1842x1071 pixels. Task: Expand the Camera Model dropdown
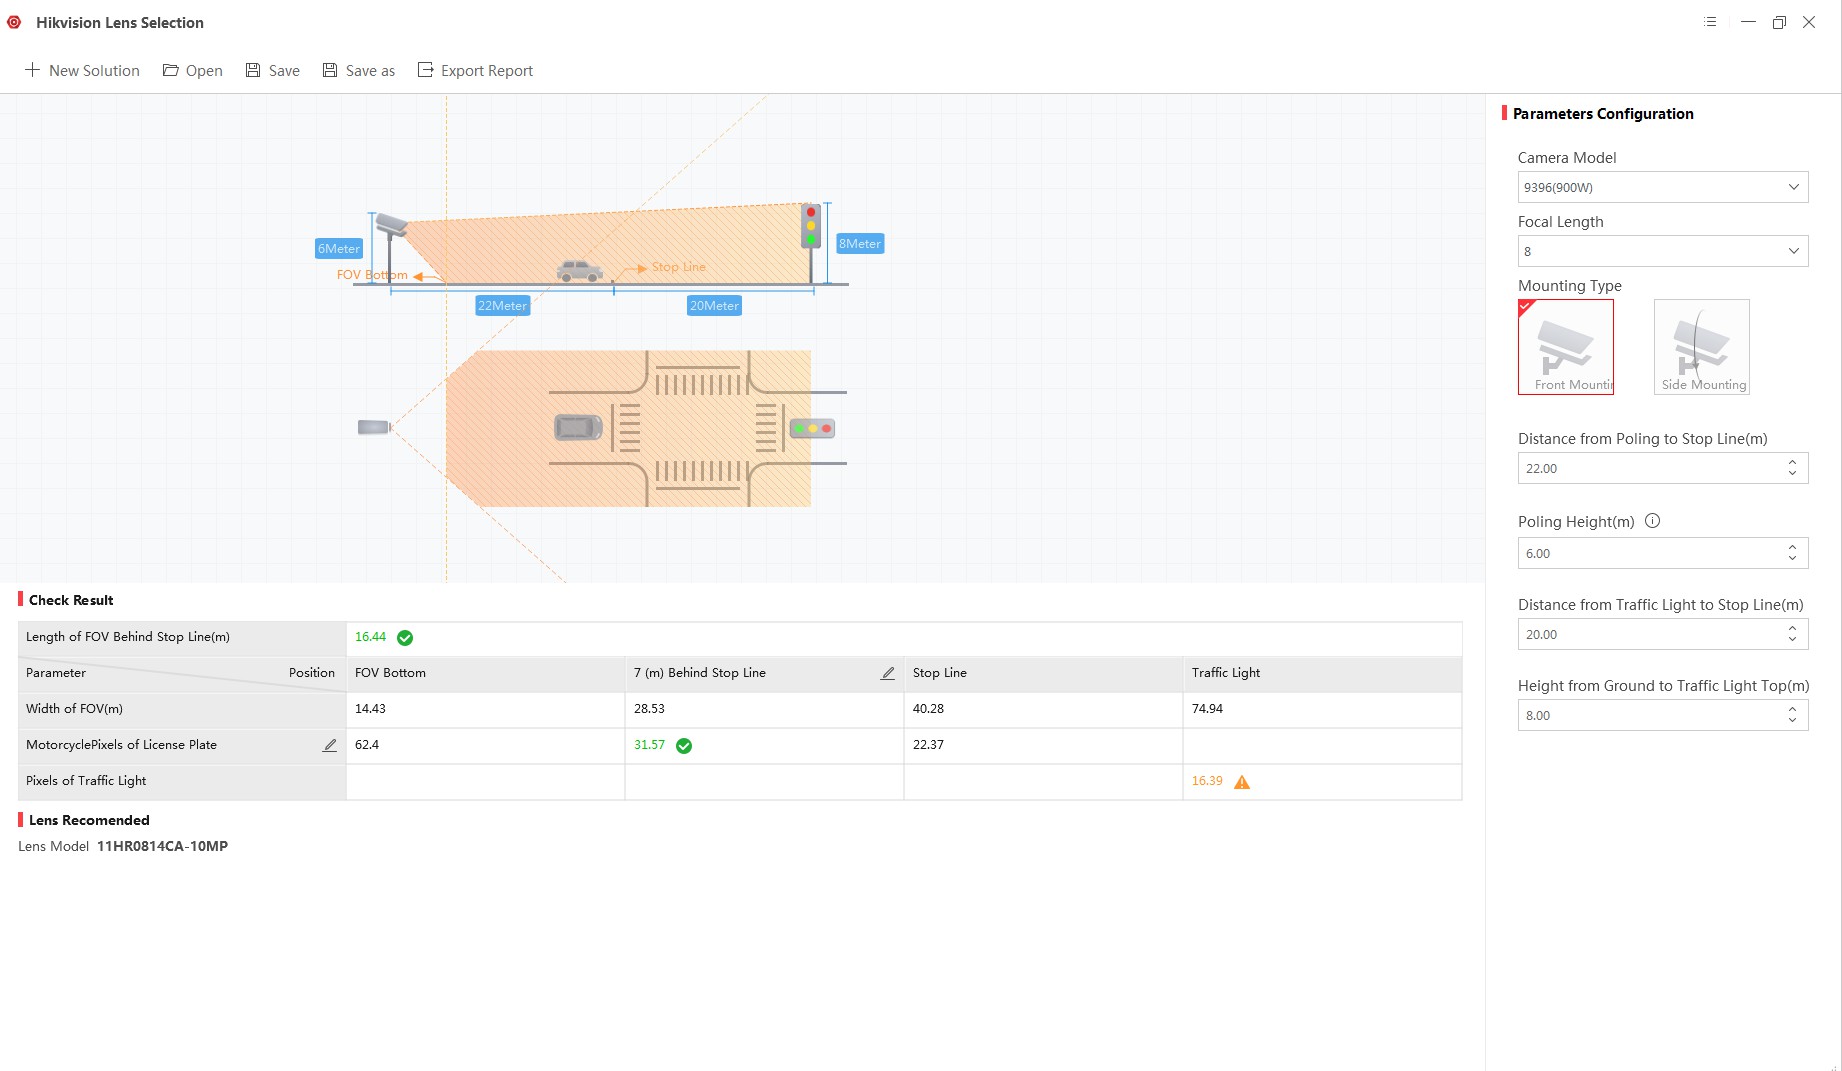1793,187
